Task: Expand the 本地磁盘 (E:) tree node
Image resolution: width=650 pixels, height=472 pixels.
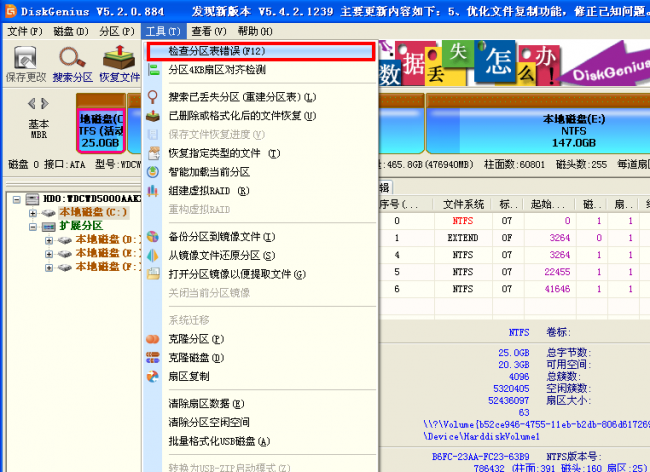Action: (49, 254)
